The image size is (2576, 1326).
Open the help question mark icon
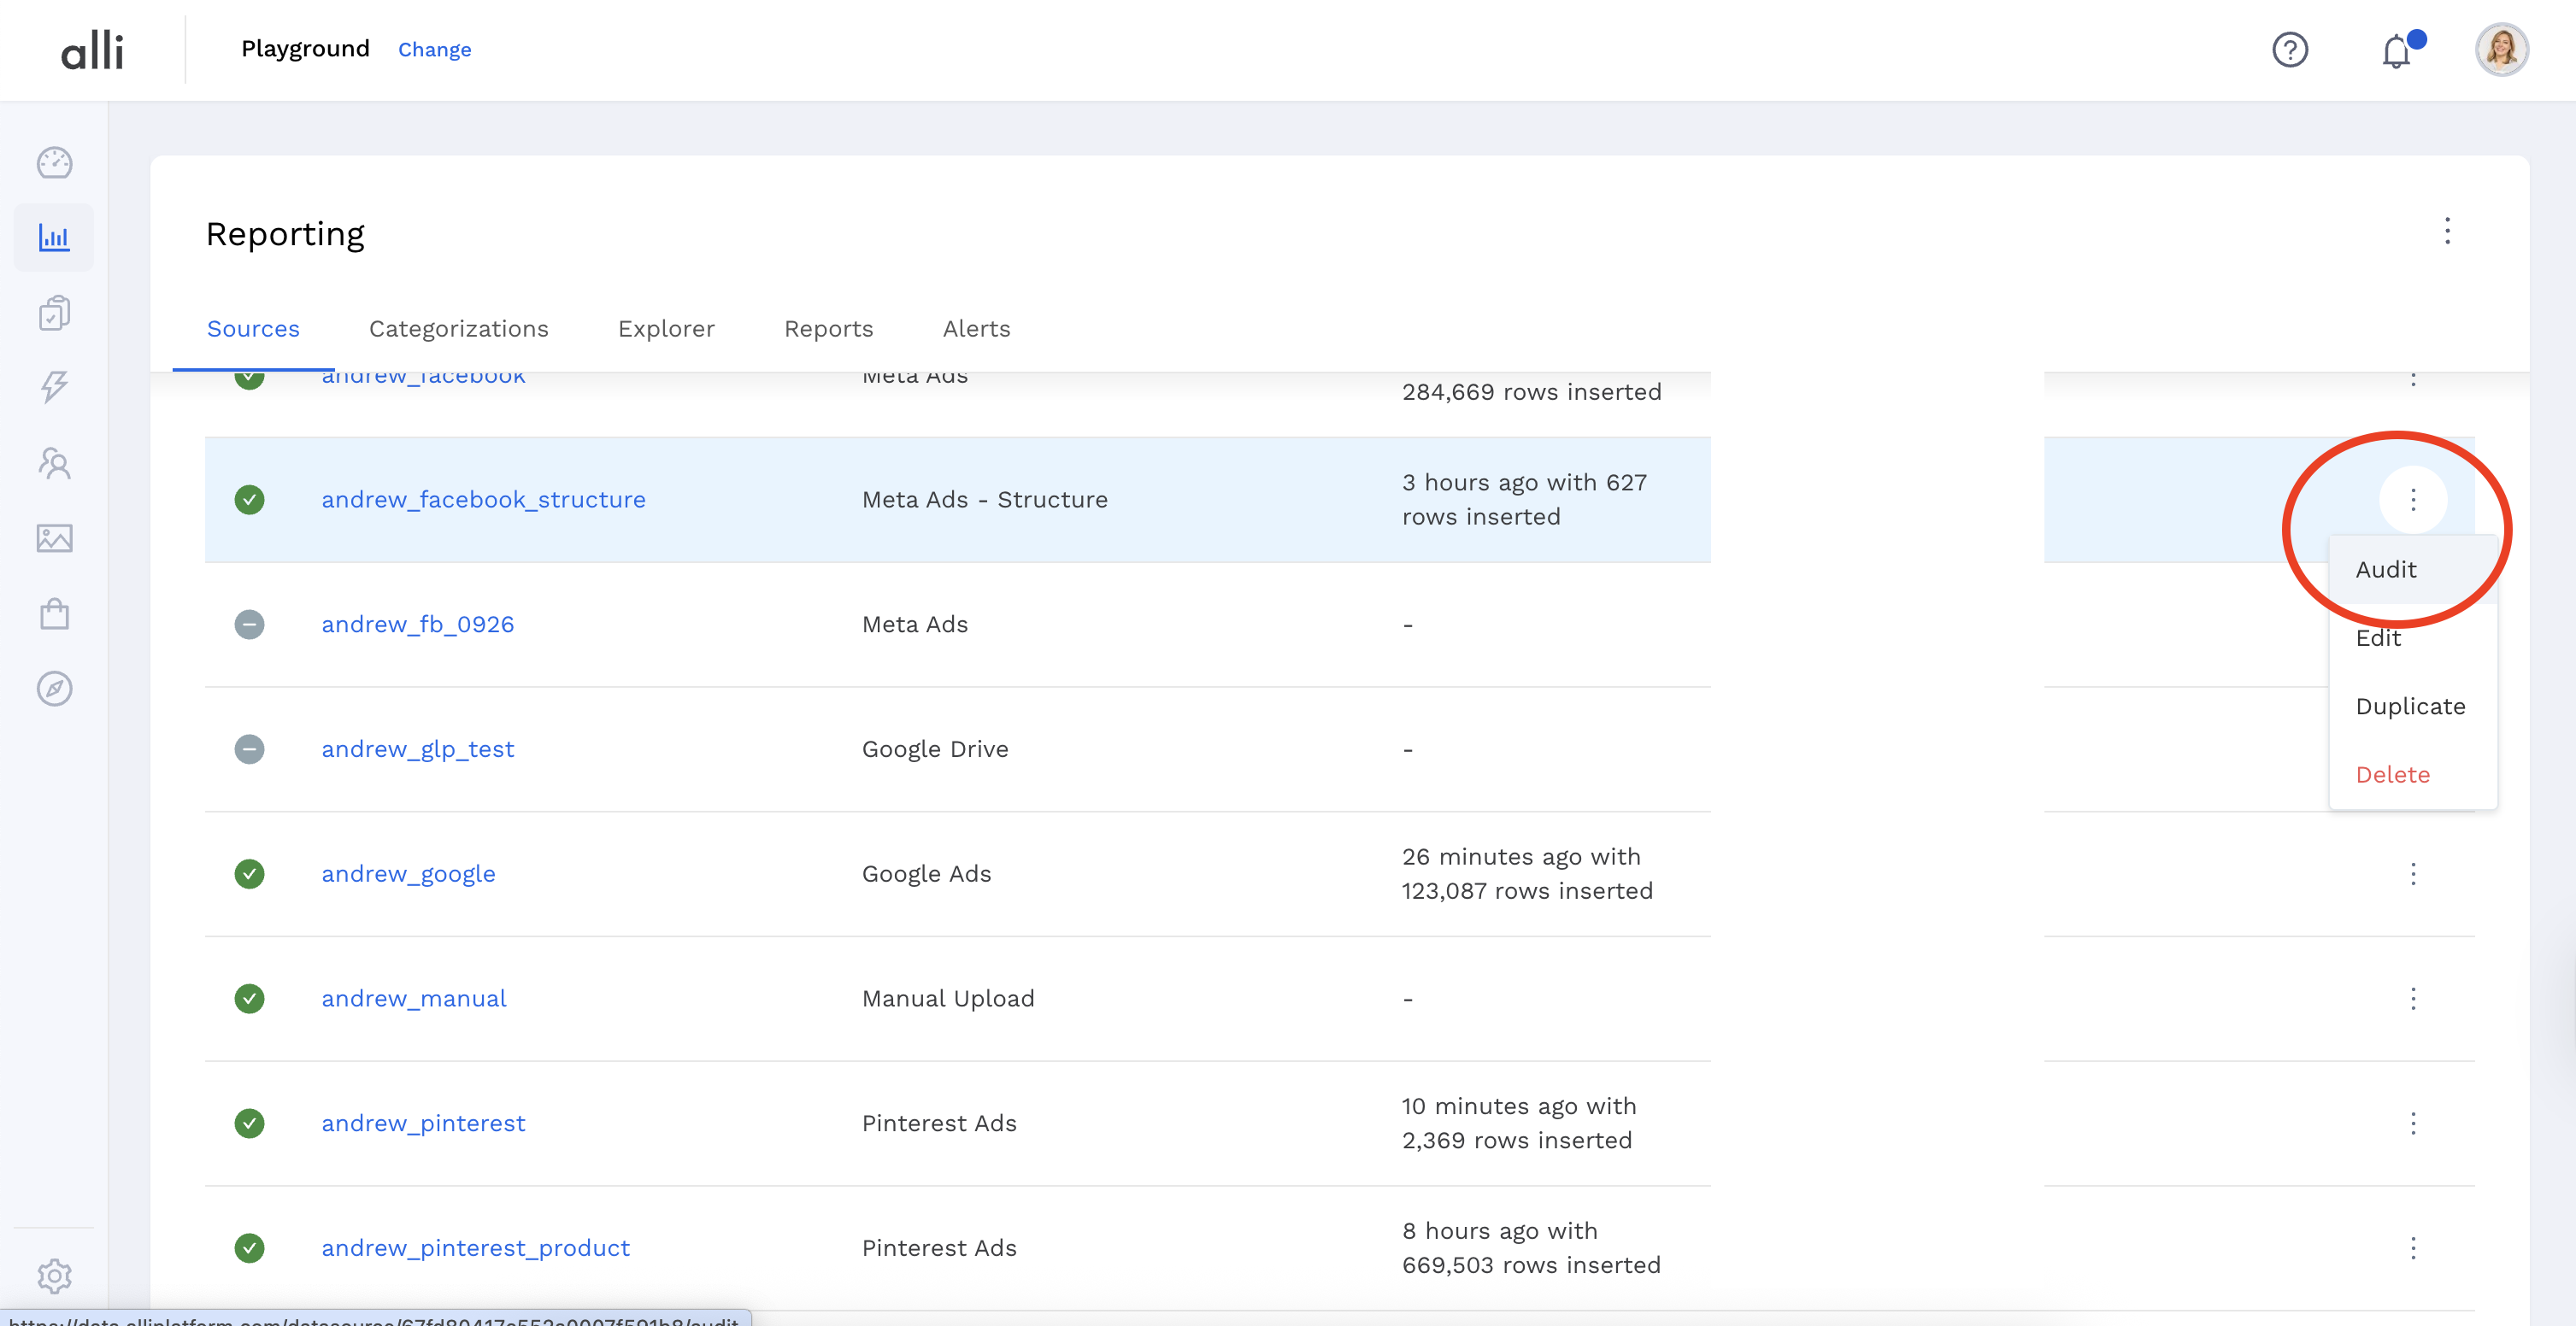coord(2289,50)
